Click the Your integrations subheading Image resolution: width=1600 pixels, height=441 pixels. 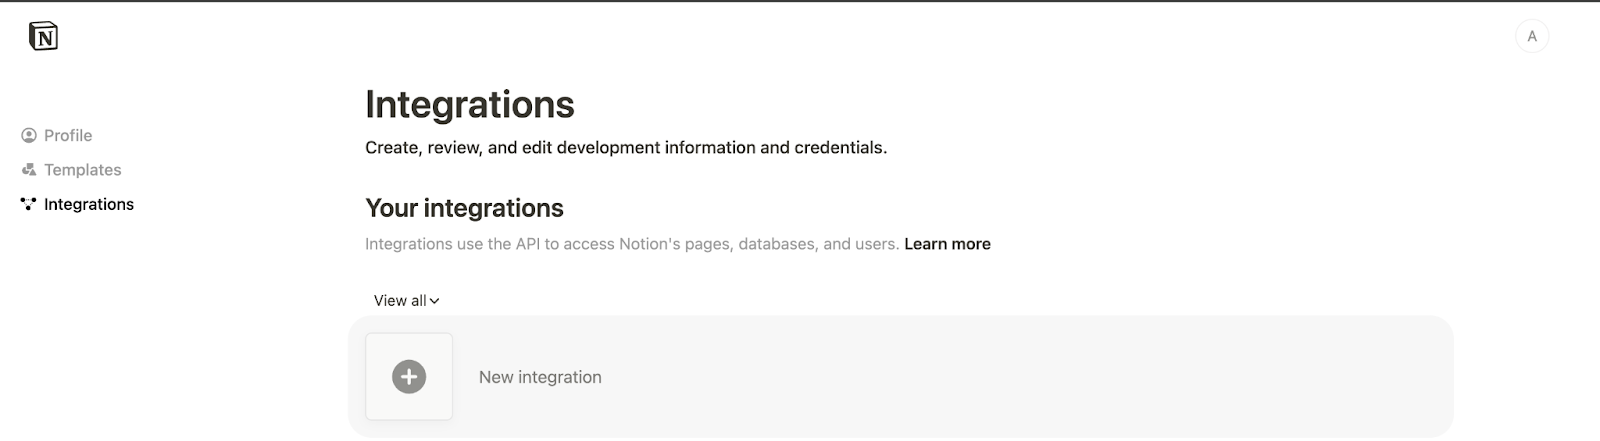(464, 208)
